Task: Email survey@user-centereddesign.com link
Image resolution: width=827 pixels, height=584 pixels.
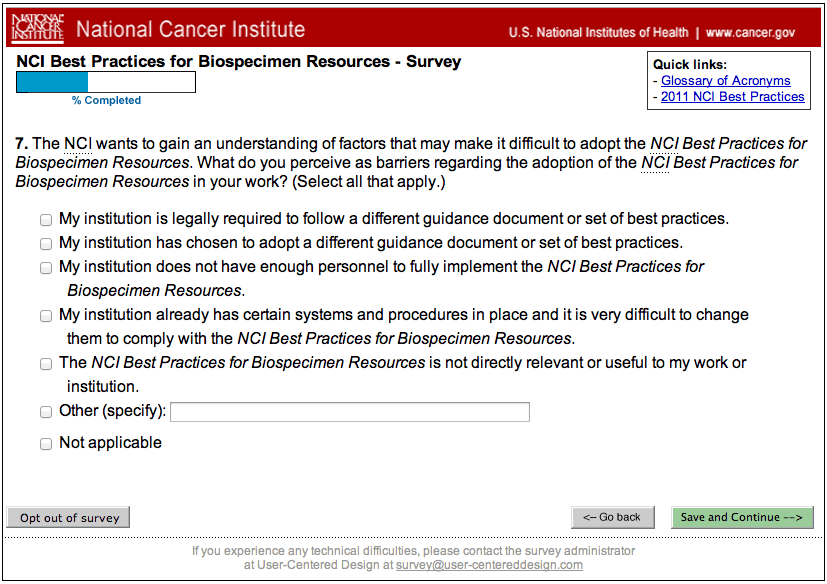Action: (489, 565)
